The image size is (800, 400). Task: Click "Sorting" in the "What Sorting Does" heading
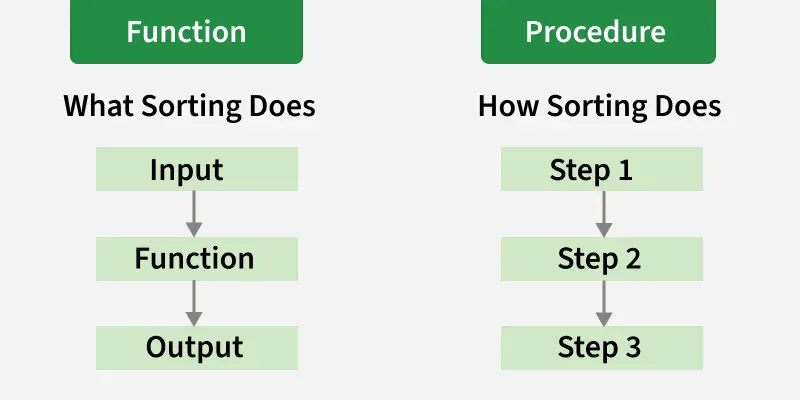193,106
